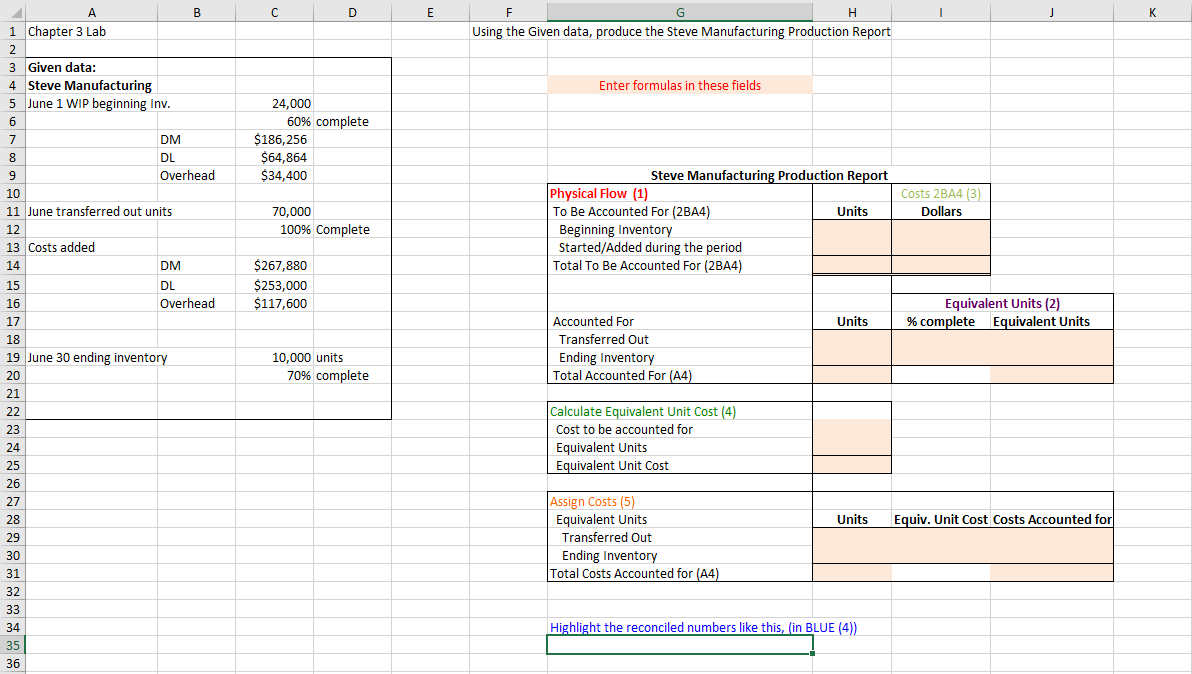Select the 'Steve Manufacturing Production Report' title cell
This screenshot has height=674, width=1192.
pyautogui.click(x=769, y=175)
